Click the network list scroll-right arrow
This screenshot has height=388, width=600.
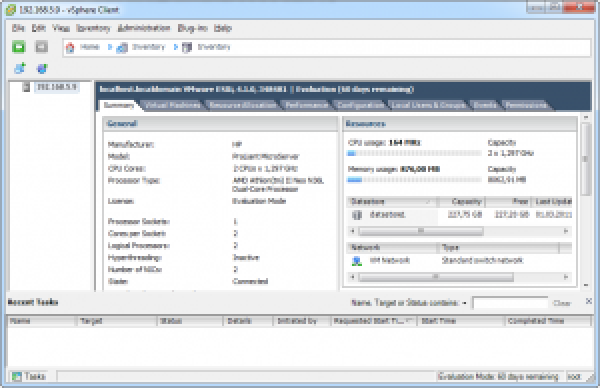(x=566, y=277)
